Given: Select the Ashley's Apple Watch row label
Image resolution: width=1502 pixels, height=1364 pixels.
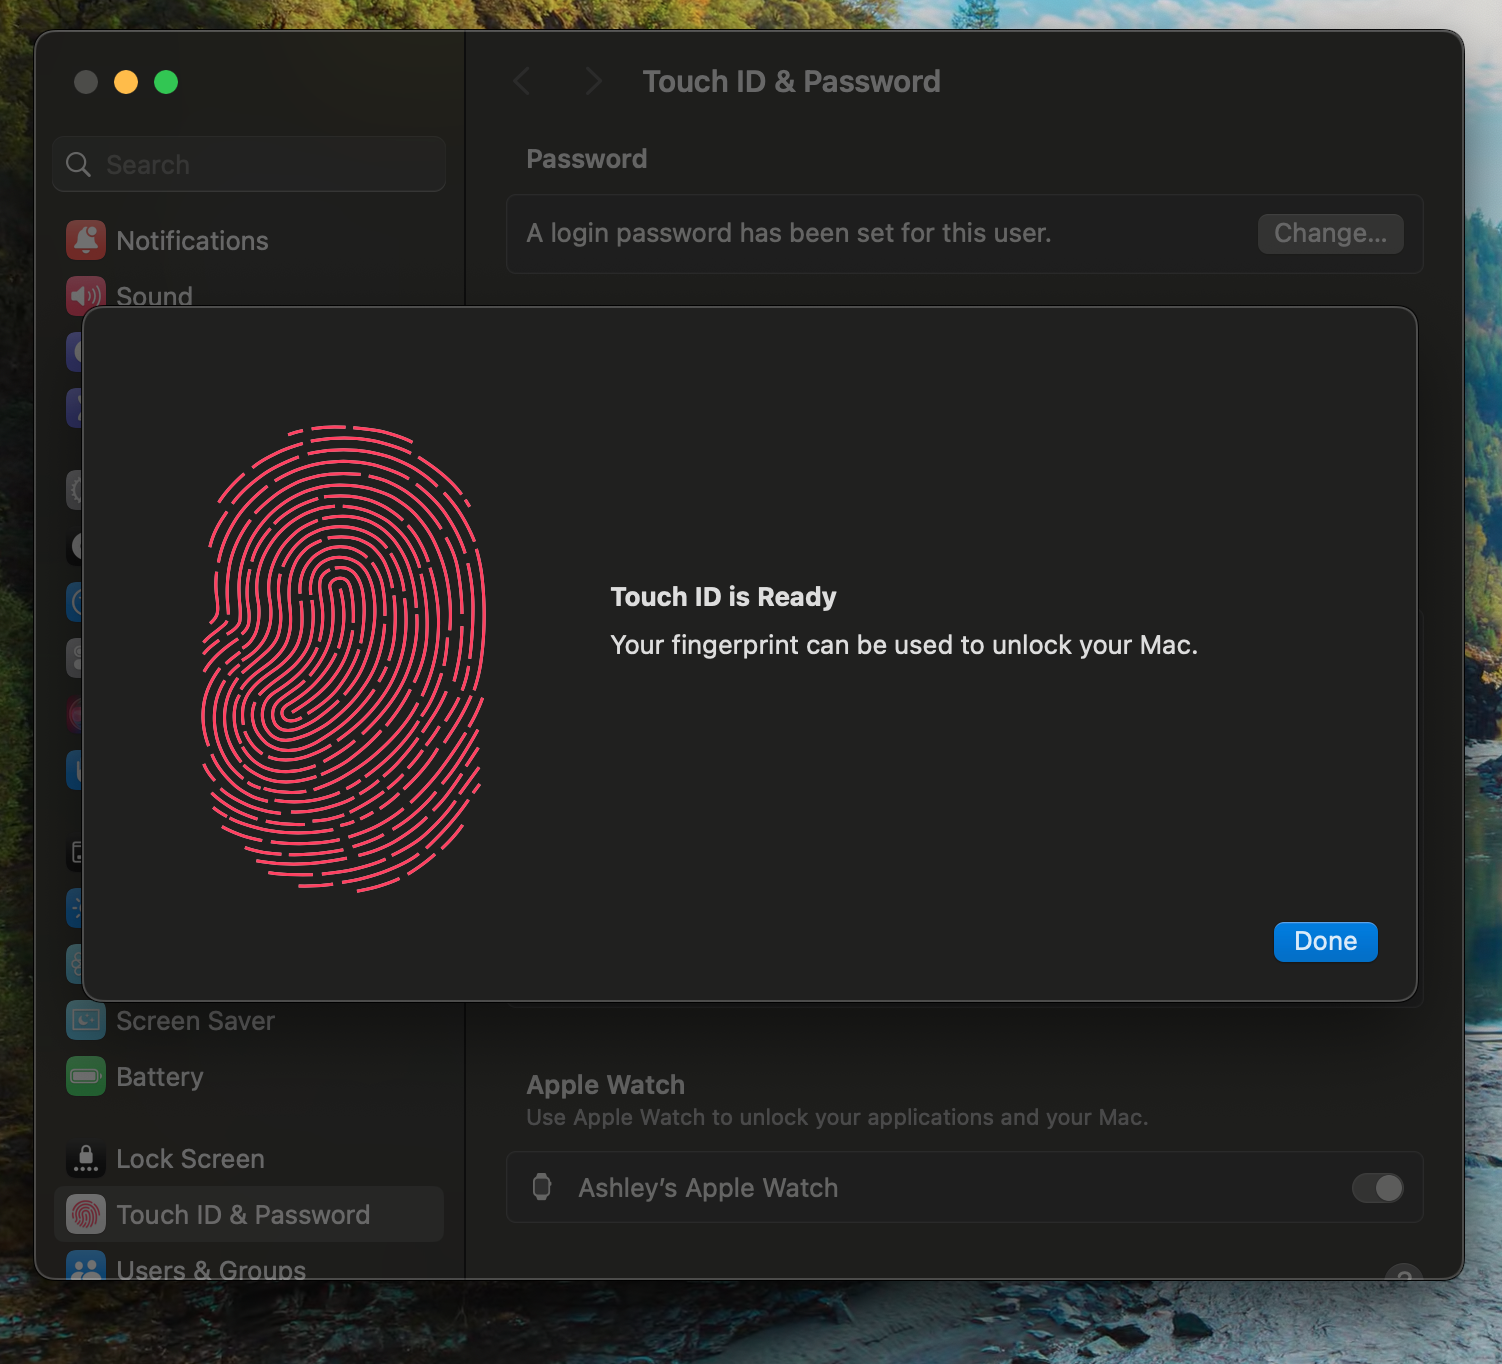Looking at the screenshot, I should coord(708,1187).
